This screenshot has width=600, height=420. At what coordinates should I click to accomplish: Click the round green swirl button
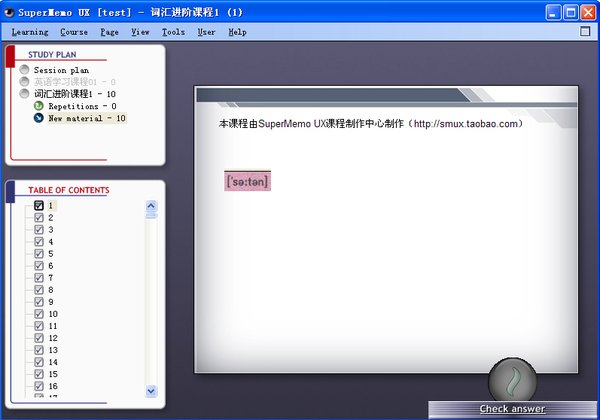(512, 380)
